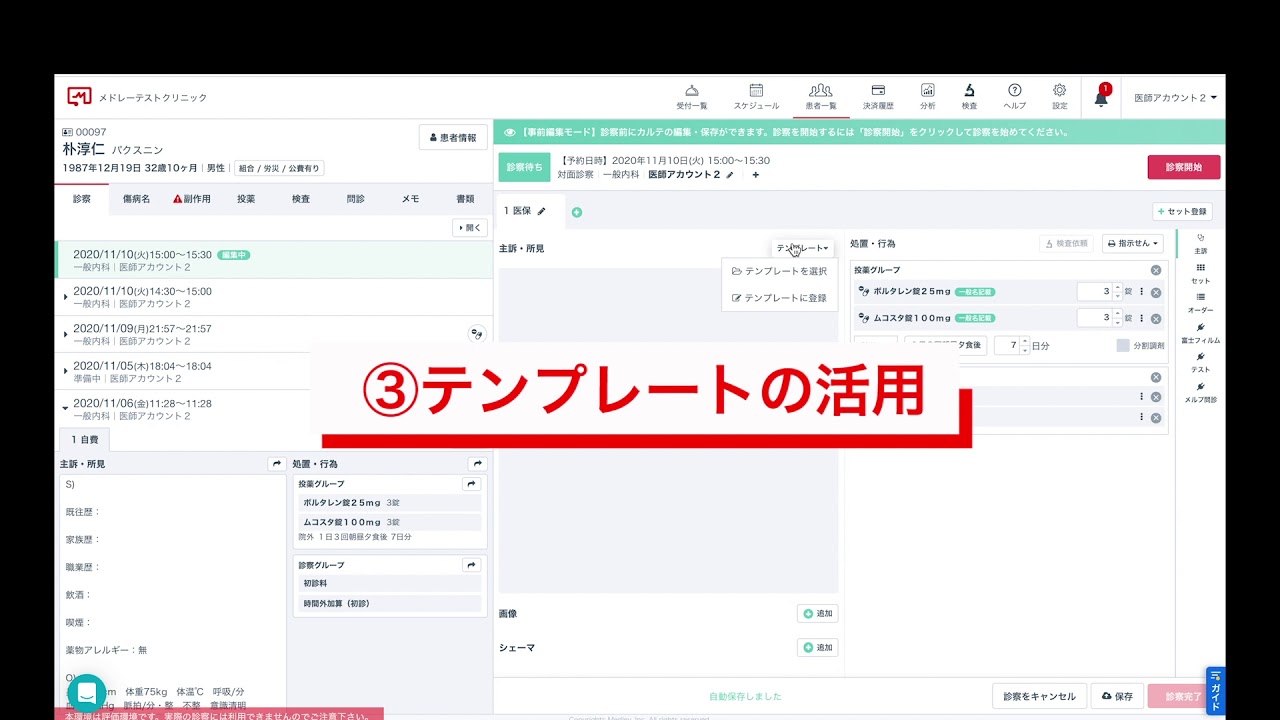The width and height of the screenshot is (1280, 720).
Task: Open the chat widget bubble
Action: coord(86,693)
